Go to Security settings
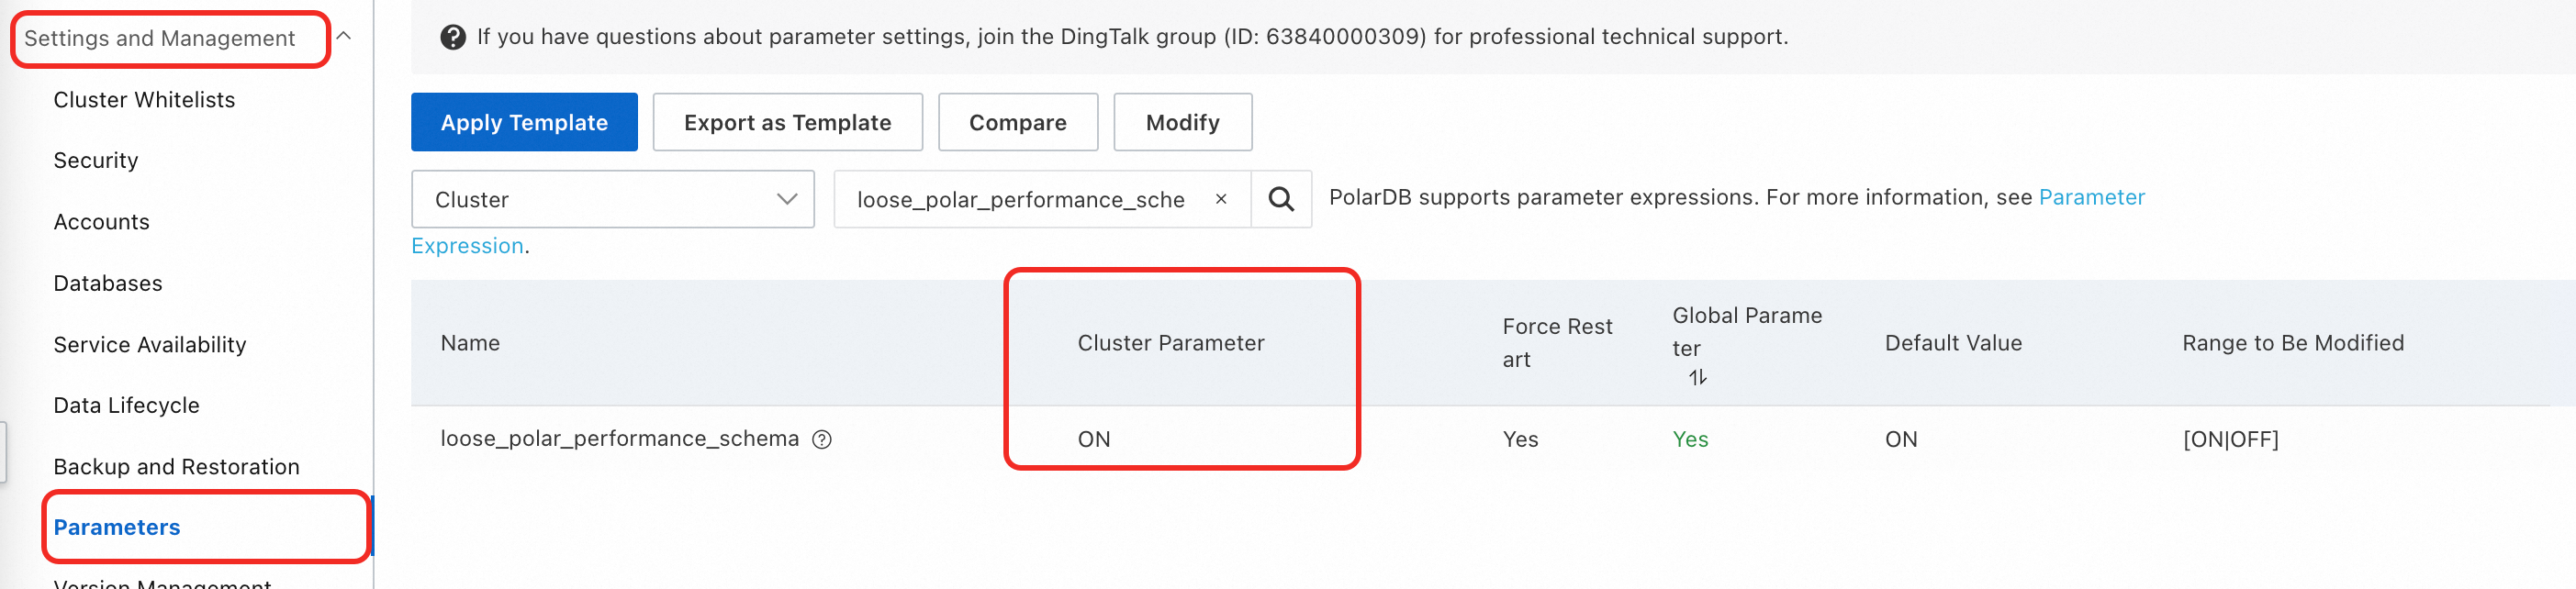The image size is (2576, 589). (x=96, y=160)
